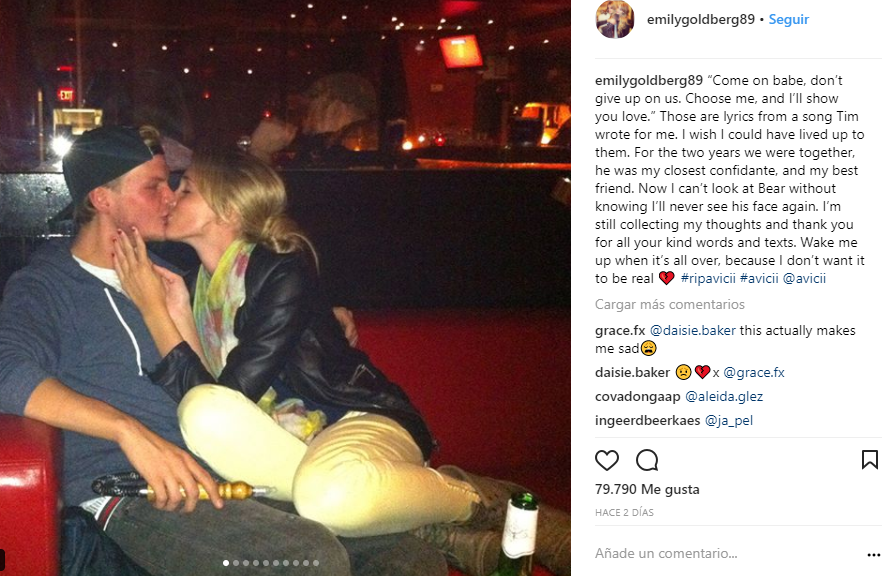Open emilygoldberg89 username in header
This screenshot has height=576, width=888.
click(701, 19)
